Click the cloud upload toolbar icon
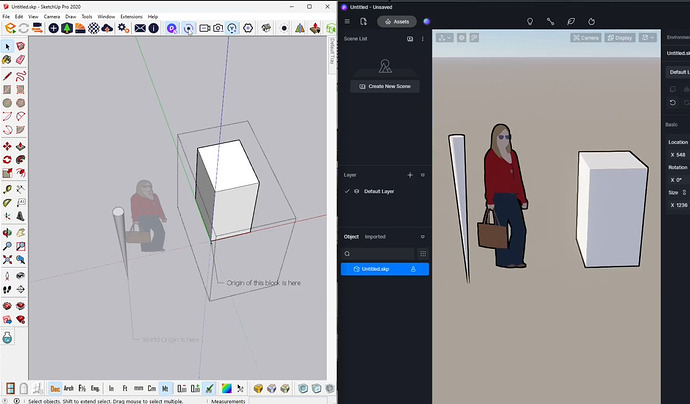 pyautogui.click(x=107, y=28)
